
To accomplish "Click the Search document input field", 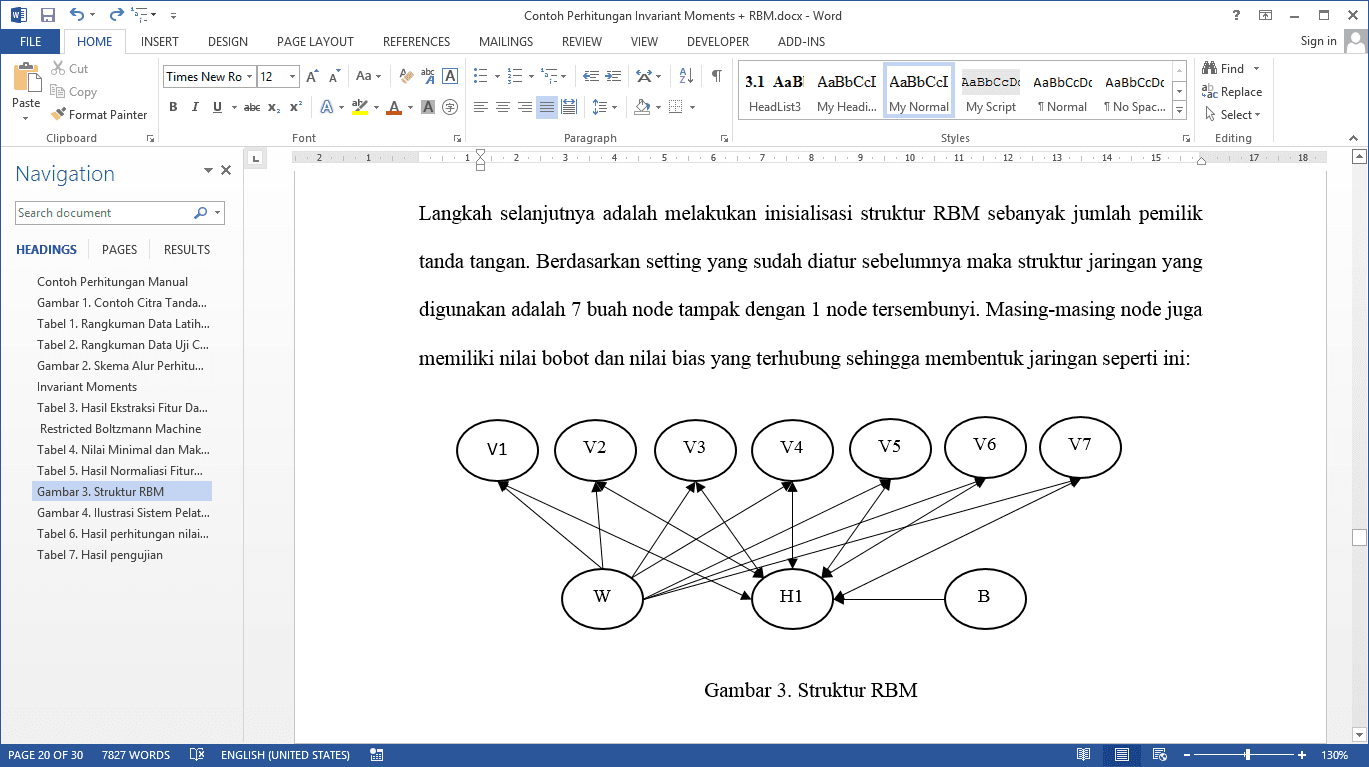I will tap(104, 213).
